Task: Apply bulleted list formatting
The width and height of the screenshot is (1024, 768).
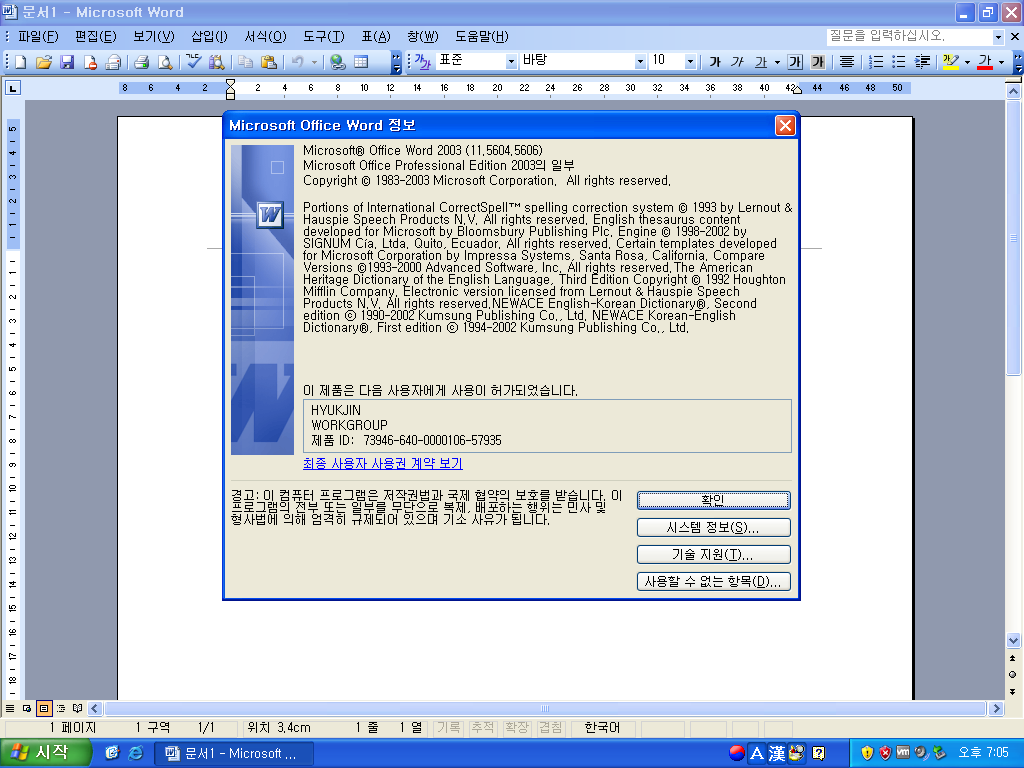Action: 899,62
